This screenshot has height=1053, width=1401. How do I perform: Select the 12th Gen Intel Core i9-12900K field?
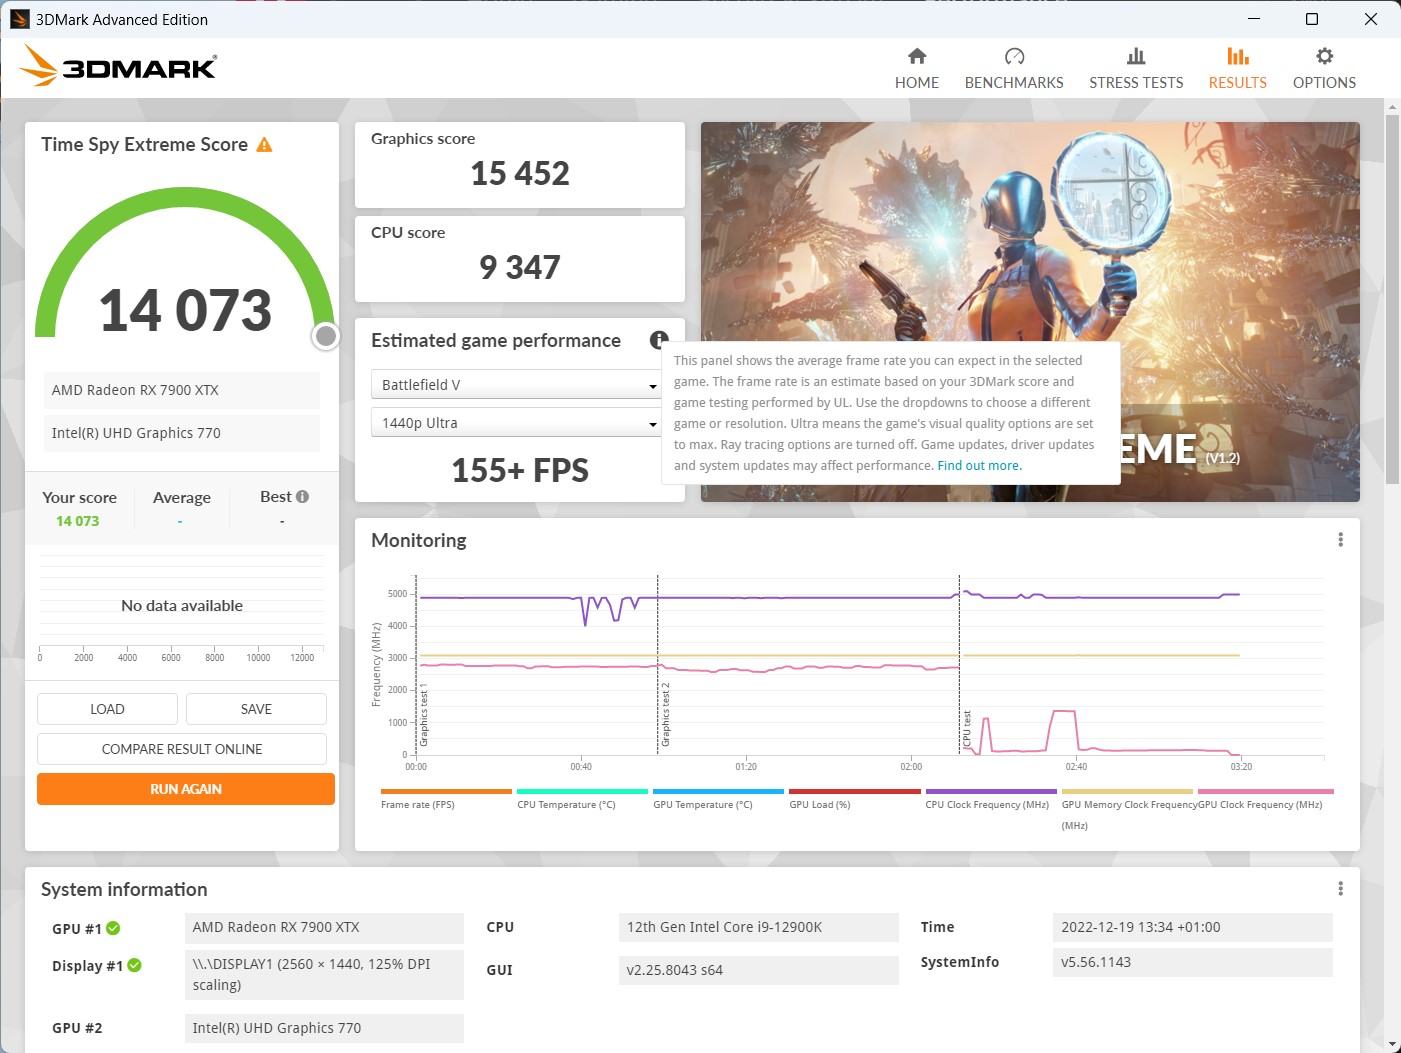pos(759,927)
